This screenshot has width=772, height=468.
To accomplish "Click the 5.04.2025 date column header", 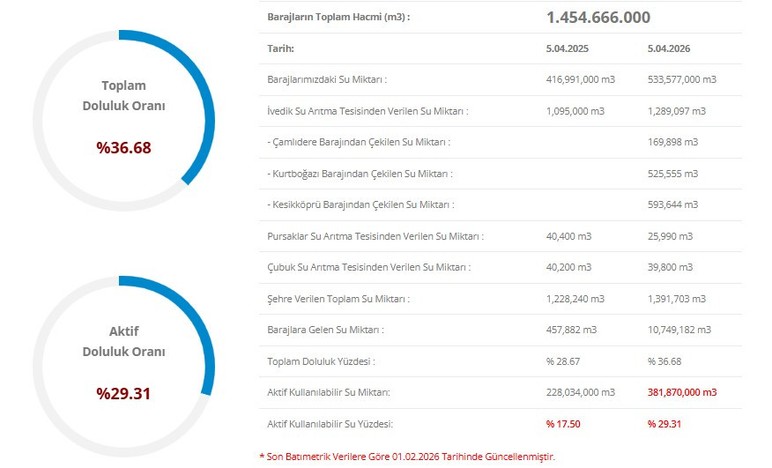I will (567, 47).
